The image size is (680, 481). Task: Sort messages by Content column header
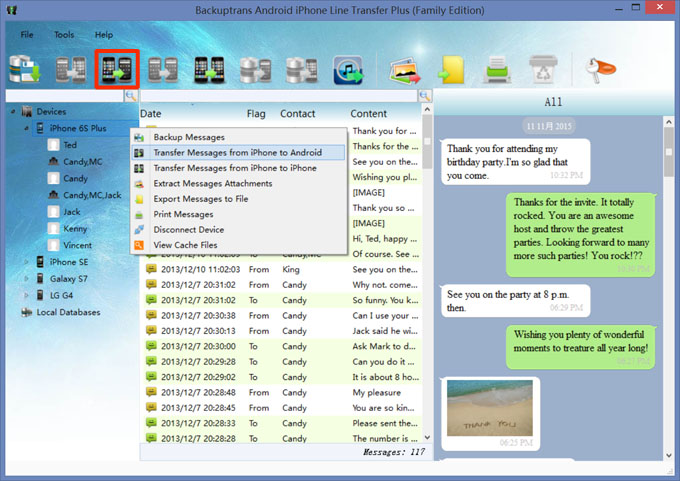pyautogui.click(x=369, y=114)
